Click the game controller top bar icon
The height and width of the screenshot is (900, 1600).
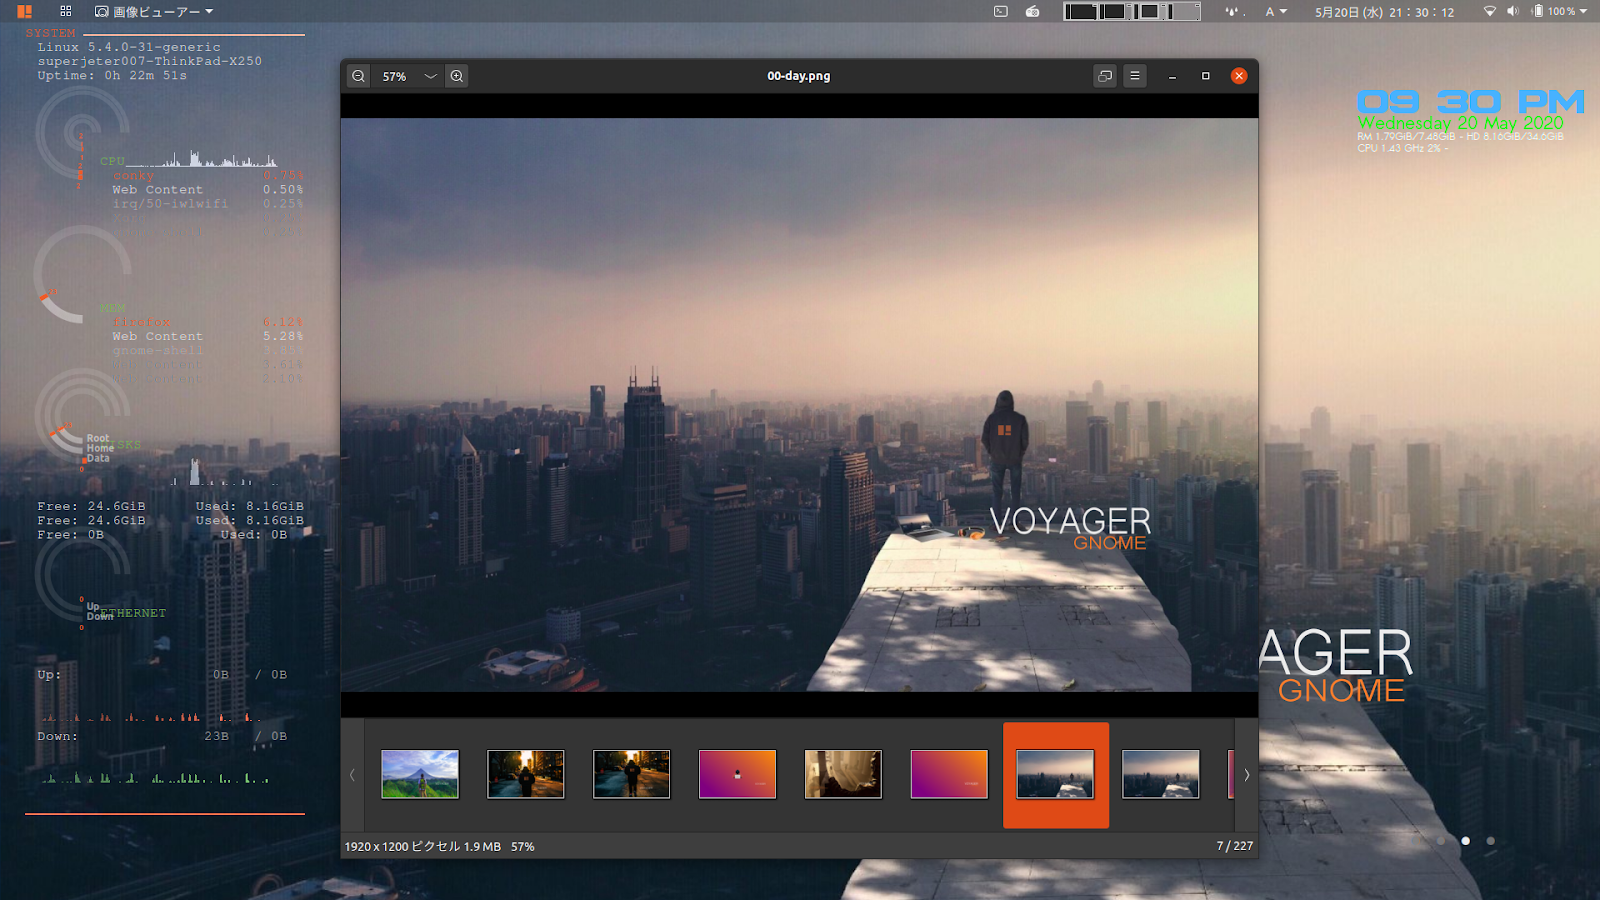pos(1033,12)
